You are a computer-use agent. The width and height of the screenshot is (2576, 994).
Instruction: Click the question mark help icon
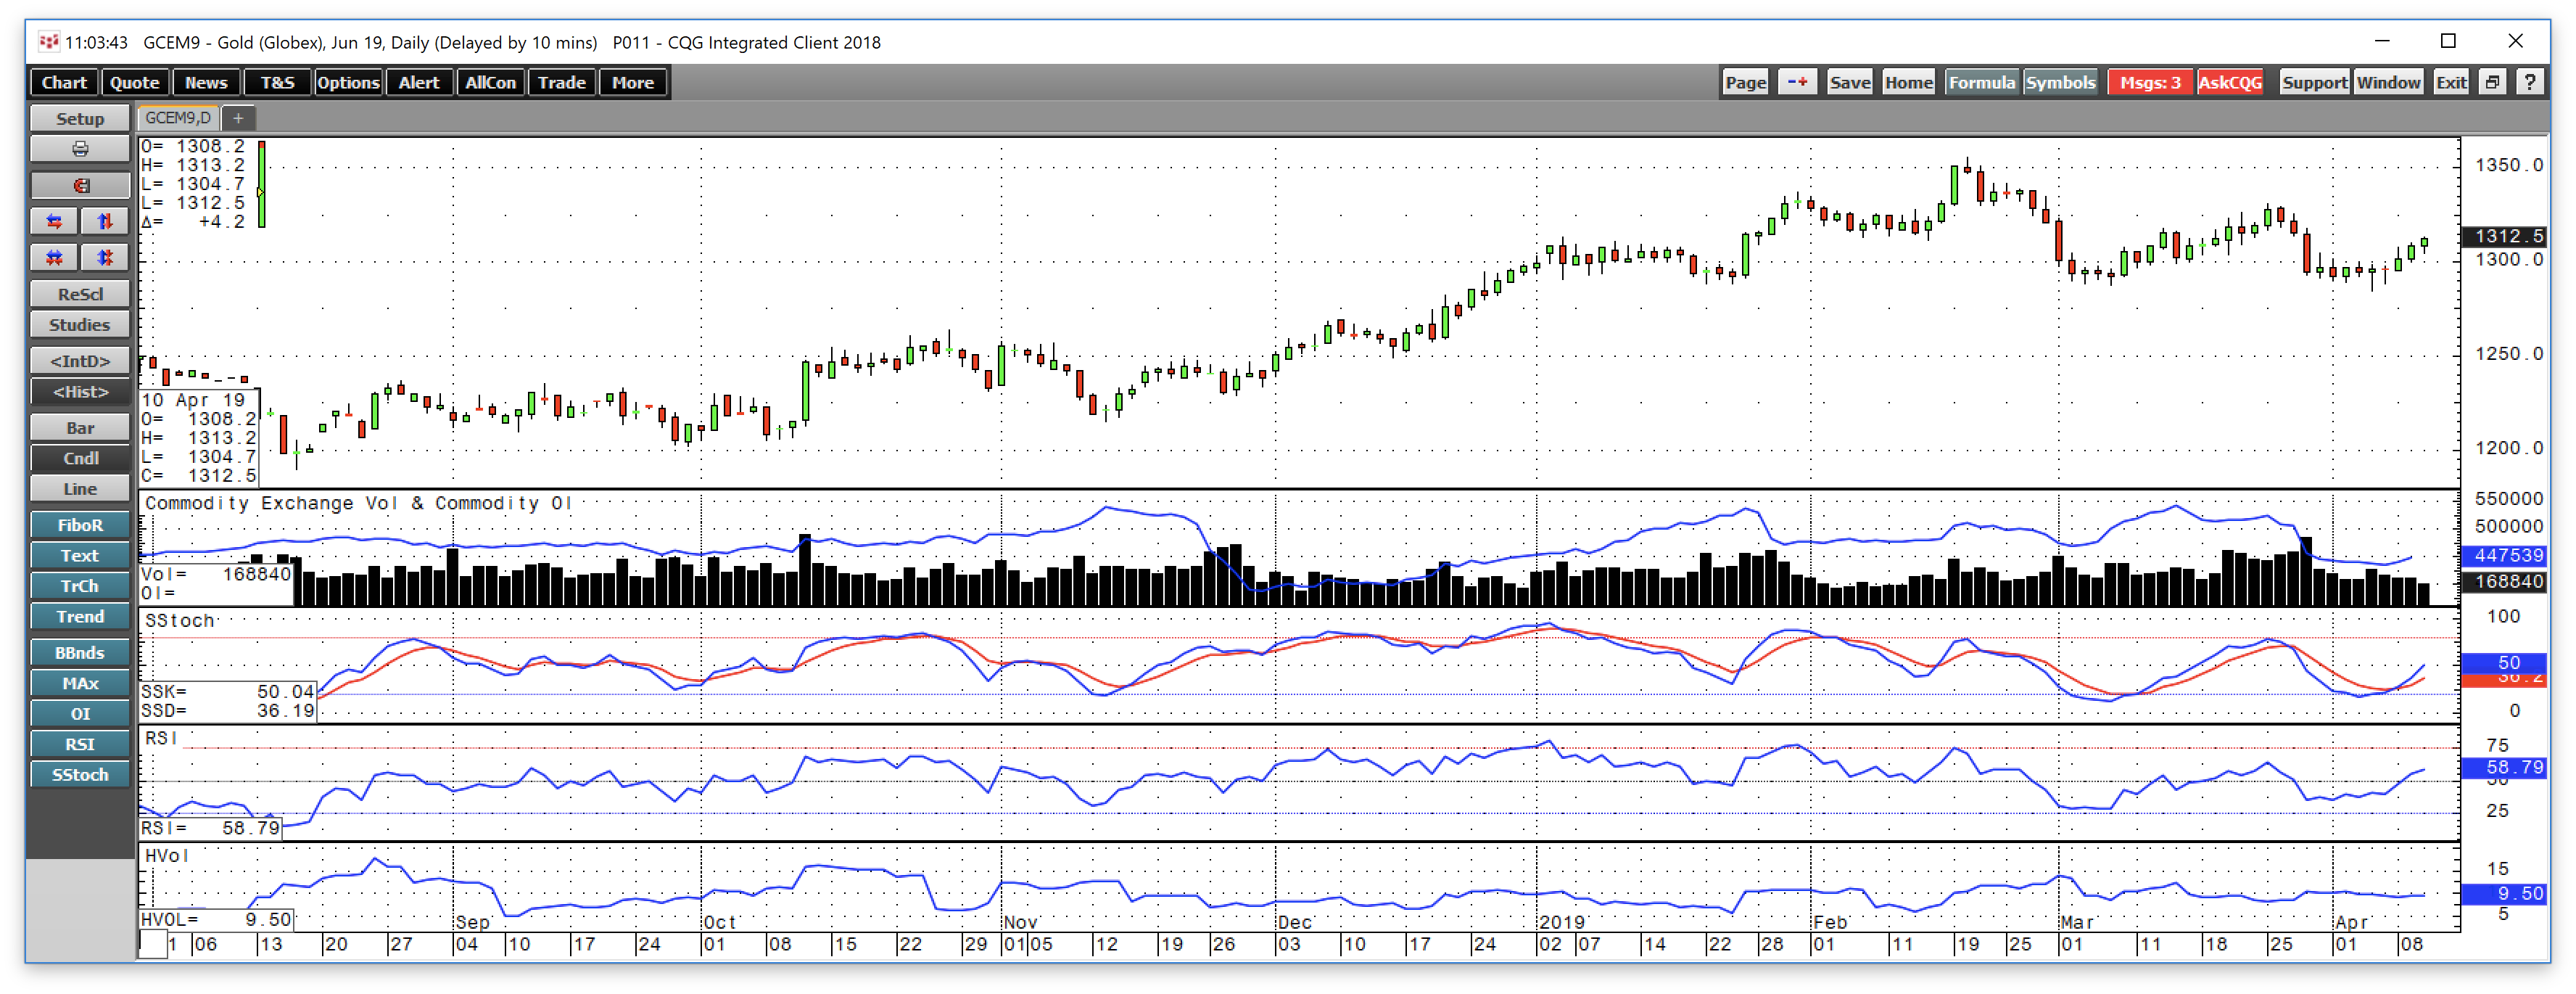(x=2529, y=82)
